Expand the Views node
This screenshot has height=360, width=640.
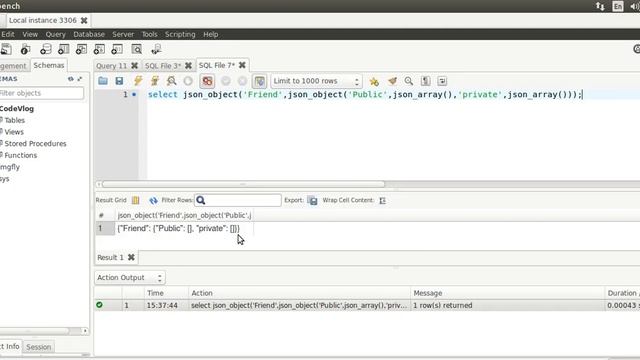[x=14, y=132]
